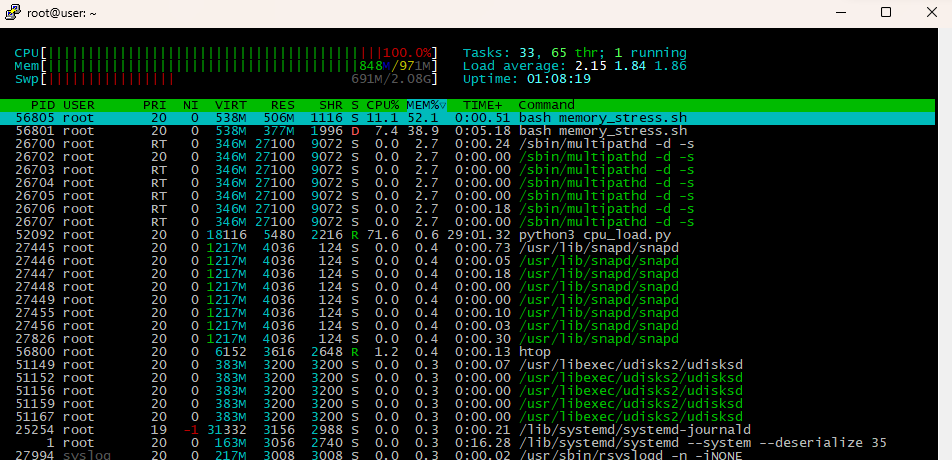The image size is (952, 460).
Task: Select python3 cpu_load.py process row
Action: [468, 235]
